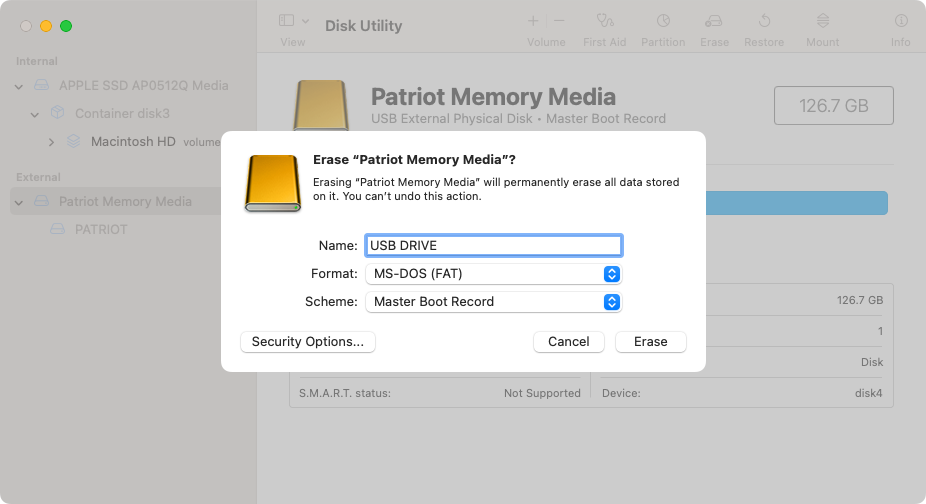
Task: Click the Partition toolbar icon
Action: (x=663, y=21)
